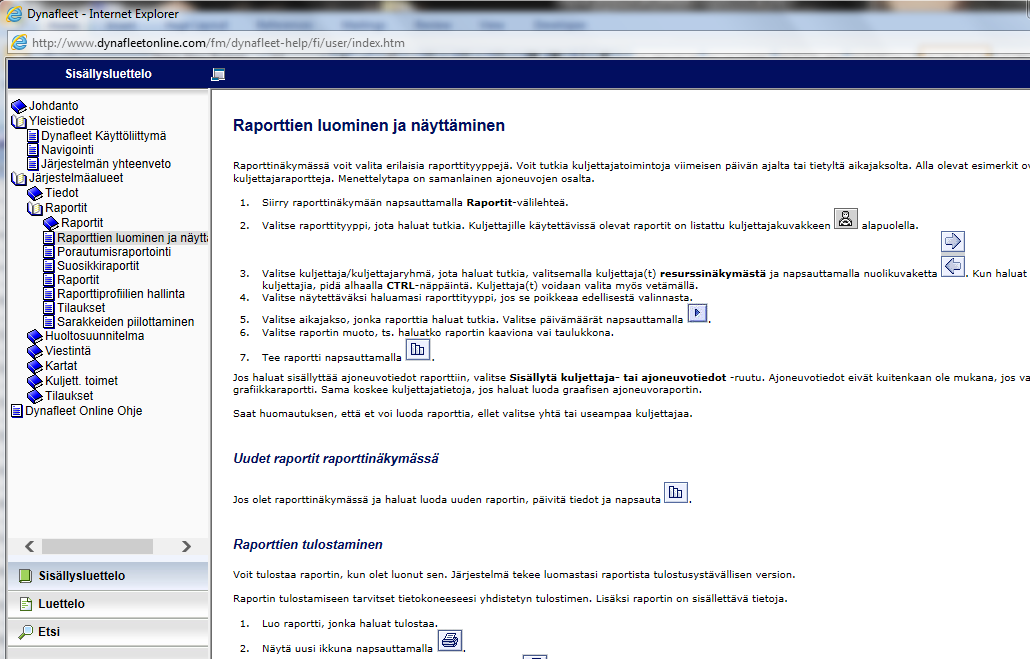Expand the Kartat book
The height and width of the screenshot is (659, 1030).
point(35,366)
